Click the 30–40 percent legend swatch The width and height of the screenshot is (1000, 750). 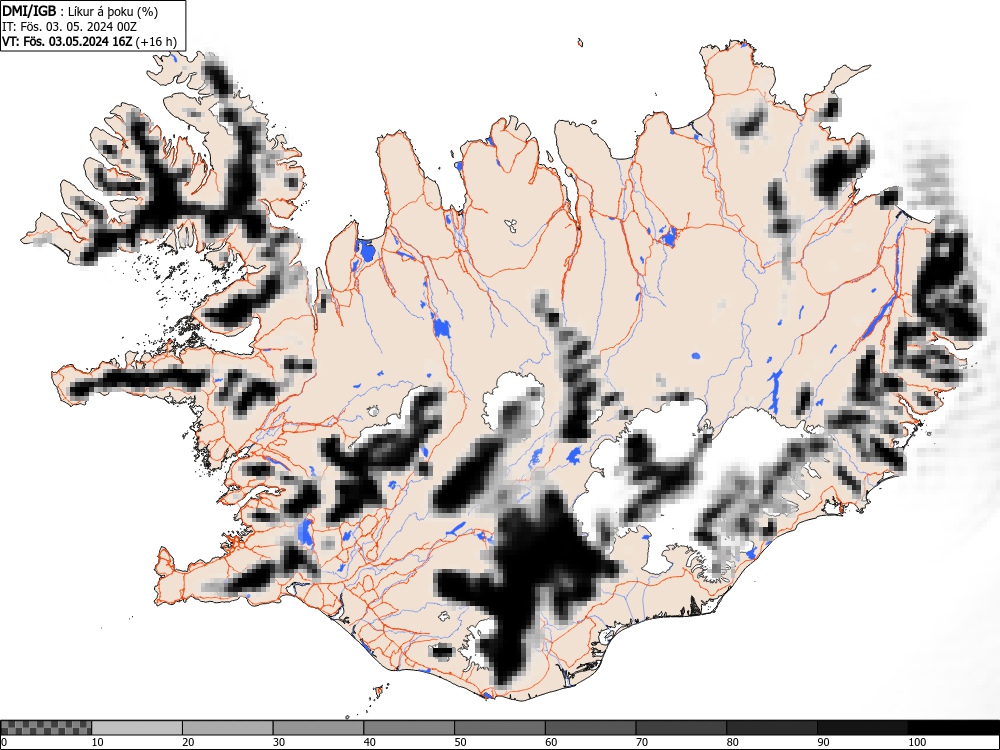[318, 728]
